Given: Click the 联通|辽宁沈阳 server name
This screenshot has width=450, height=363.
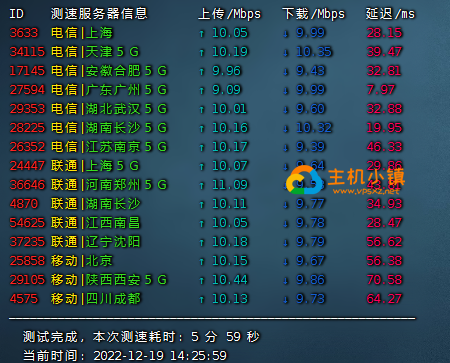Looking at the screenshot, I should [96, 242].
